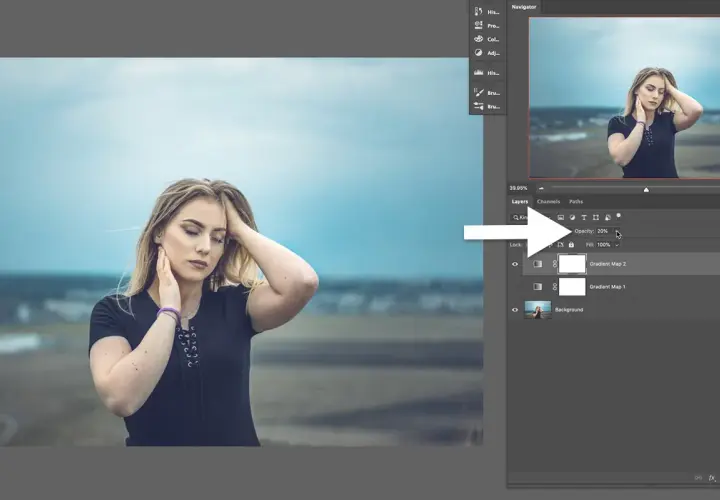Click the woman photo on the canvas
The height and width of the screenshot is (500, 720).
point(241,252)
